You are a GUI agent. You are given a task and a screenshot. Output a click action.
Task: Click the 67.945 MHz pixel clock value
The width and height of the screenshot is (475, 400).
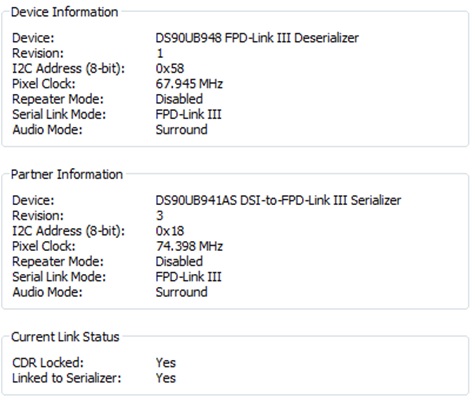pos(189,84)
